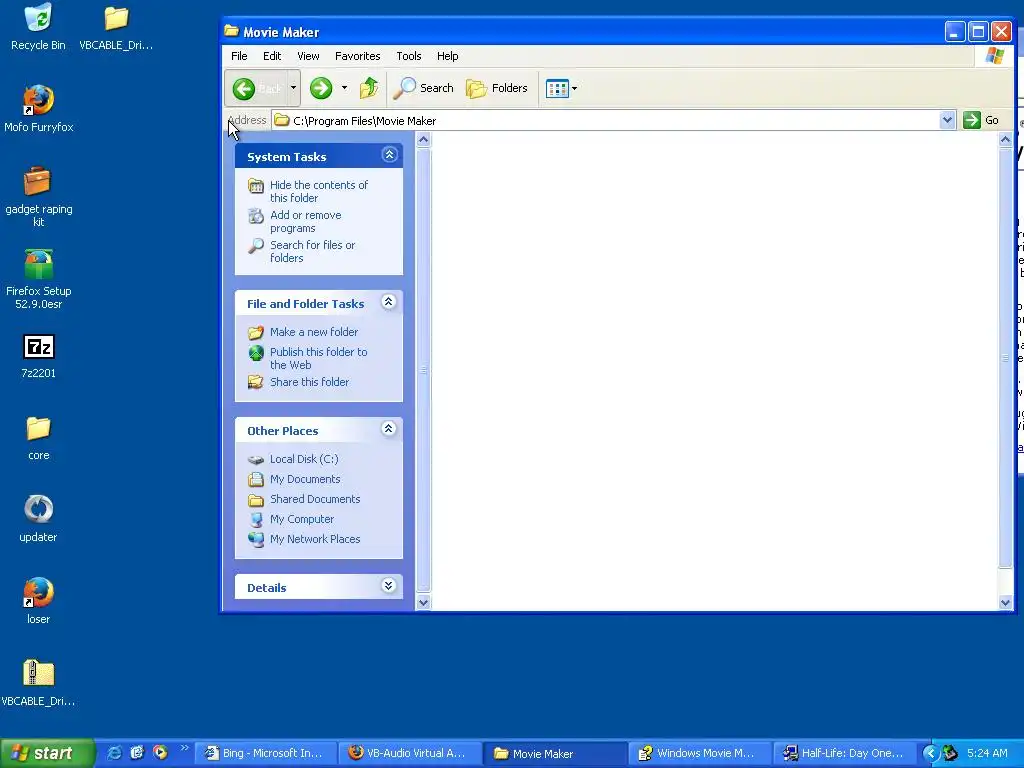Open Outlook Express from Quick Launch

[x=136, y=753]
